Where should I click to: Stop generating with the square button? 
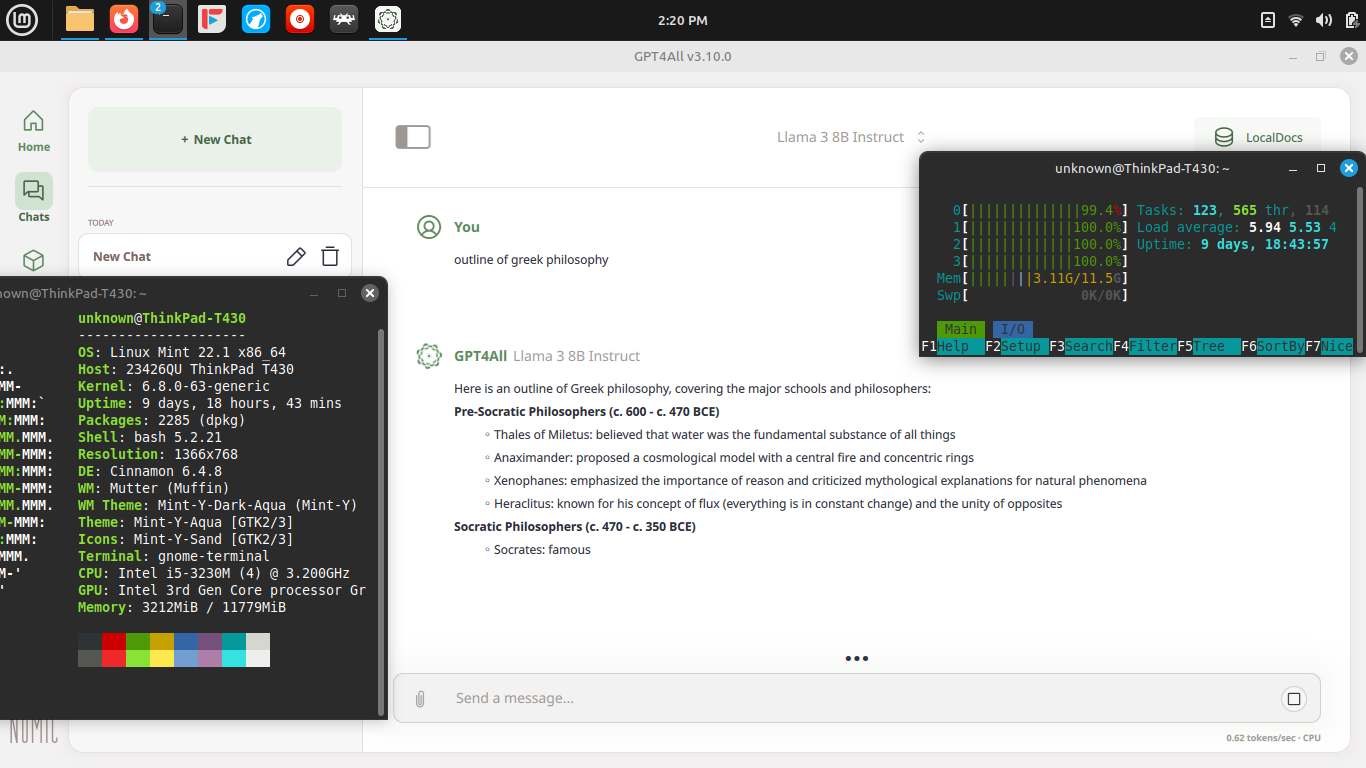[x=1293, y=699]
